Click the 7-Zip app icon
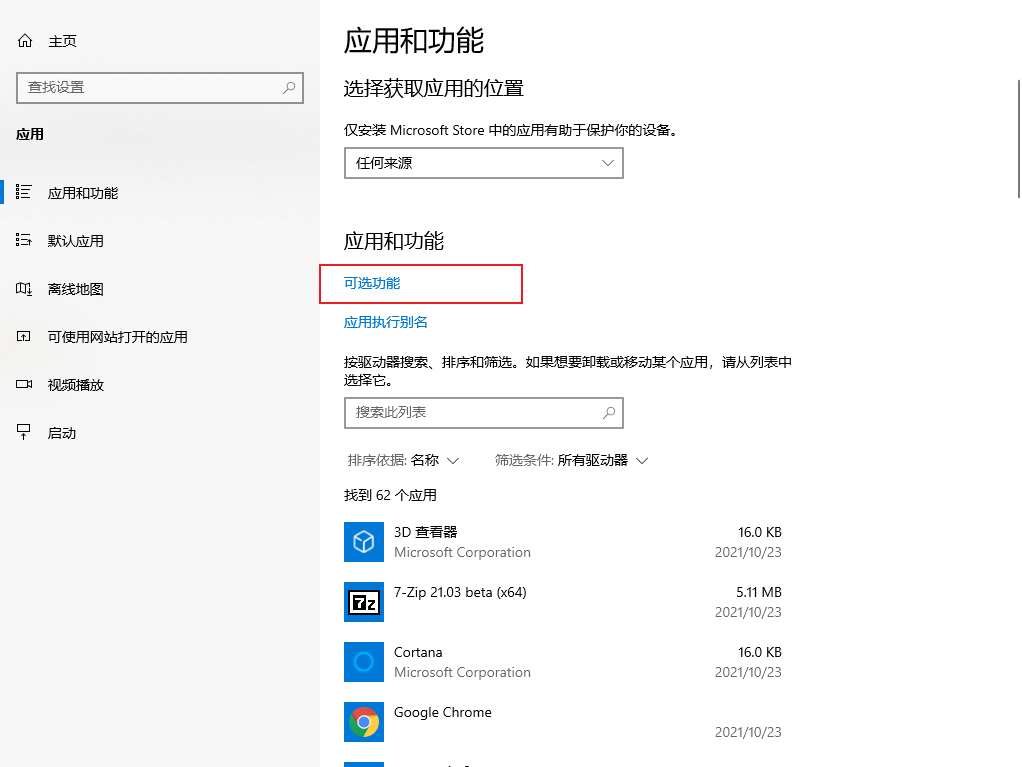 tap(364, 601)
